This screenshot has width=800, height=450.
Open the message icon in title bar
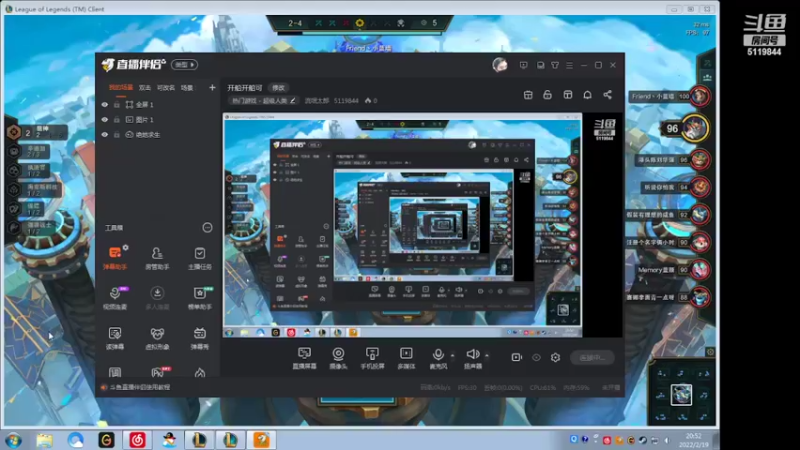point(523,65)
